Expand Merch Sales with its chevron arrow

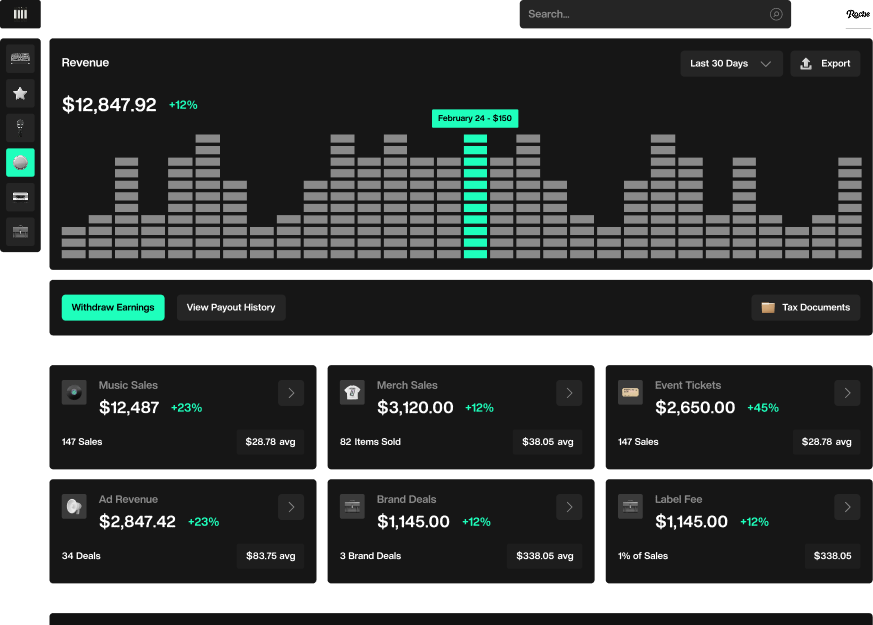click(x=569, y=393)
